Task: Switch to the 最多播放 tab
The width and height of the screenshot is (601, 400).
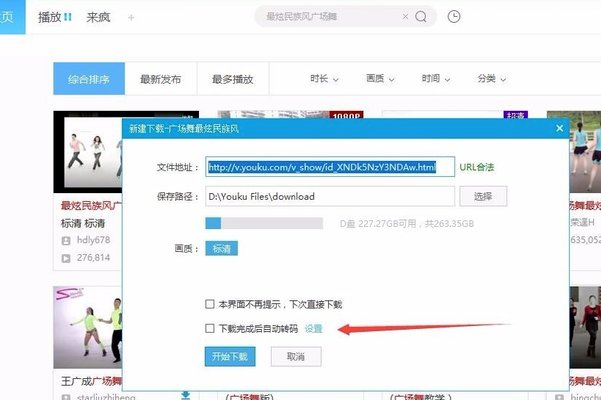Action: point(233,79)
